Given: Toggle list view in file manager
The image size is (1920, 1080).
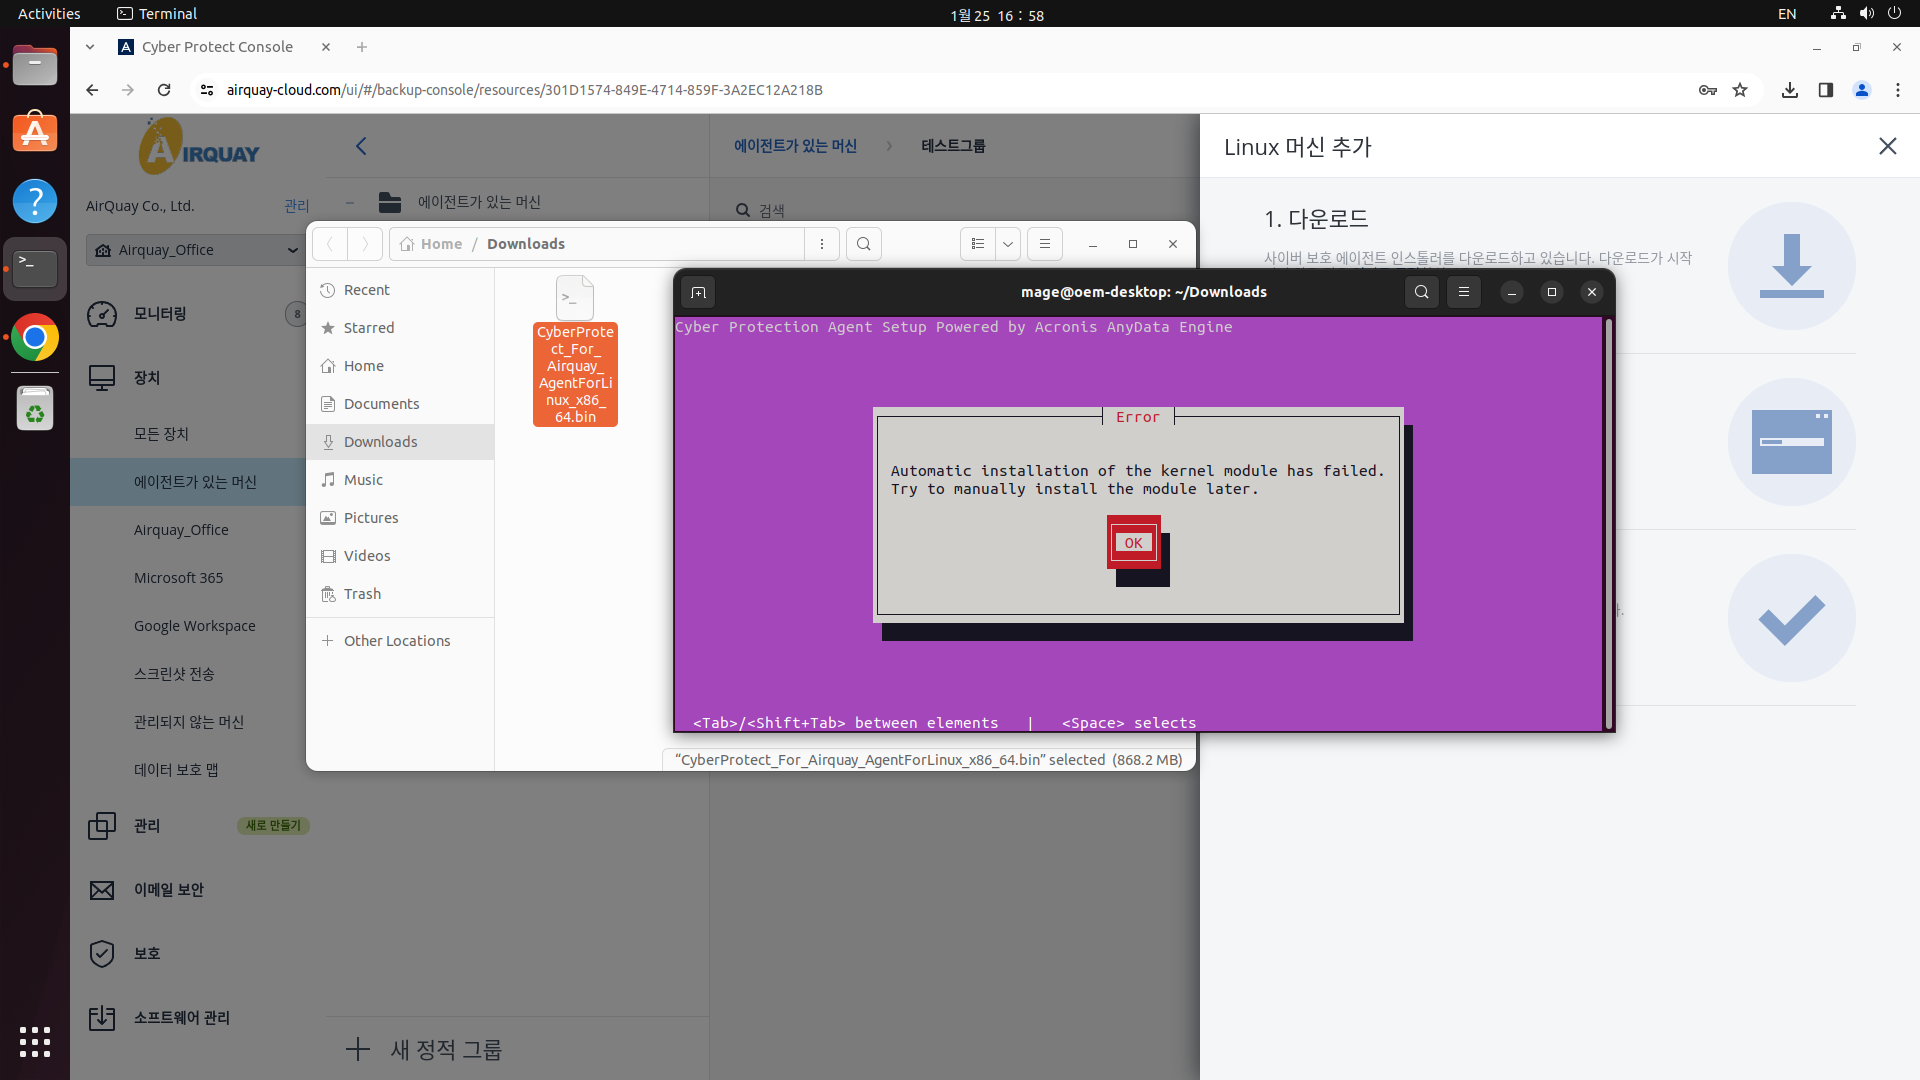Looking at the screenshot, I should pyautogui.click(x=978, y=244).
